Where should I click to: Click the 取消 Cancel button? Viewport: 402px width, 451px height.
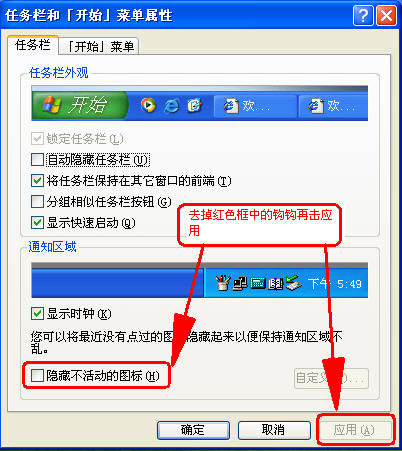(274, 430)
